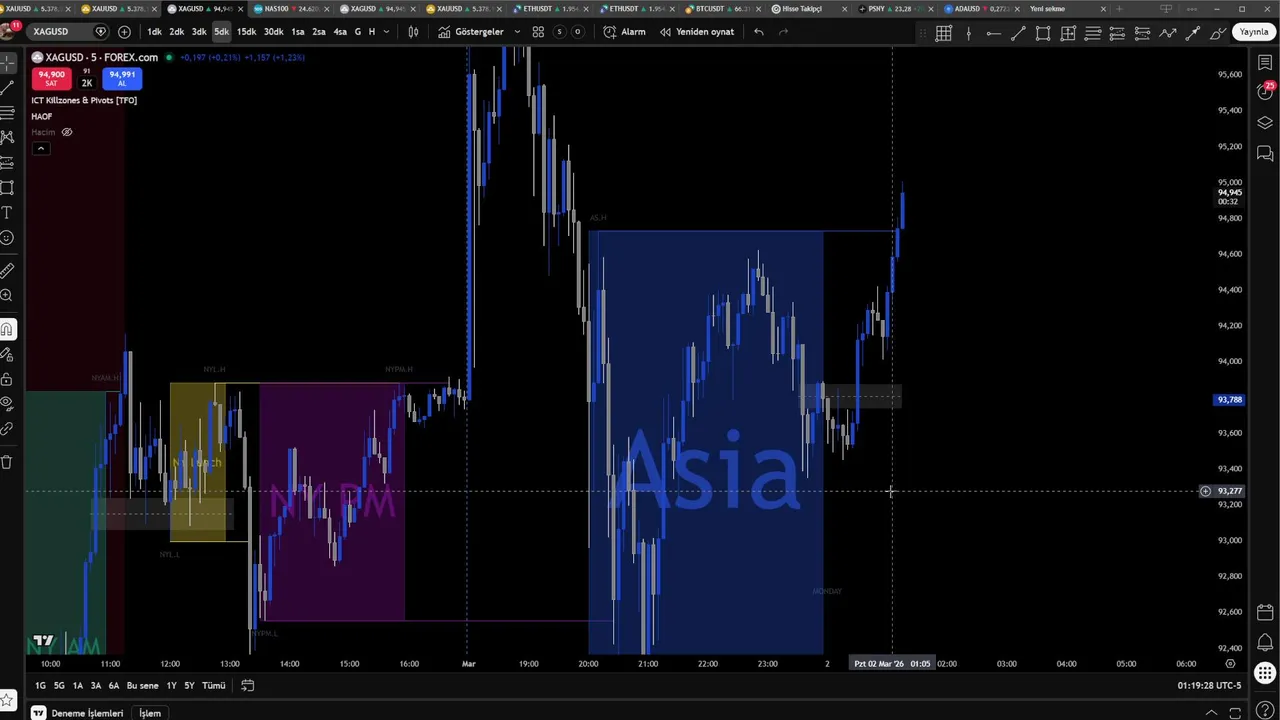Select the grid drawing favorite tool
This screenshot has width=1280, height=720.
[943, 33]
